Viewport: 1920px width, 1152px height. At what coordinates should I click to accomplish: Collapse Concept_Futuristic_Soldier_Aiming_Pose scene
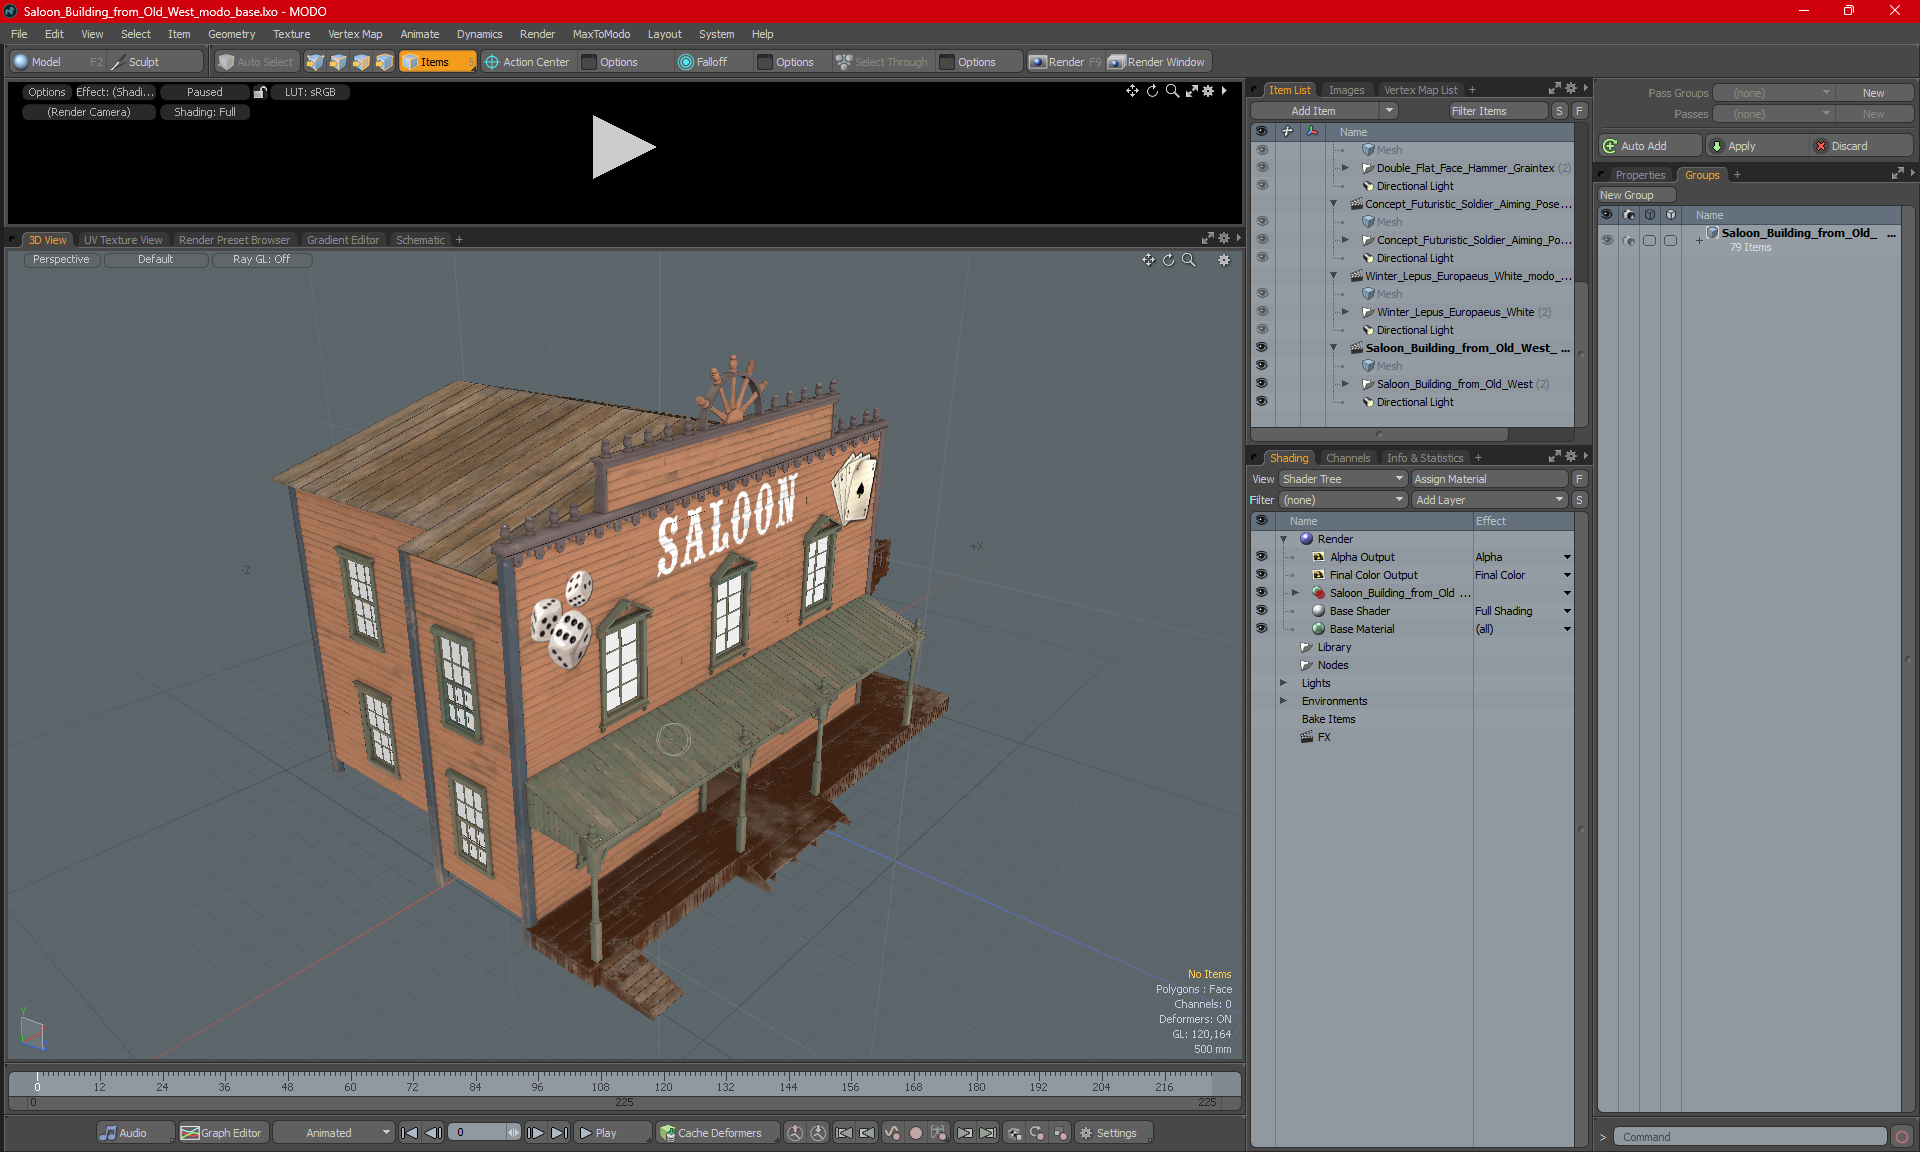[1333, 204]
